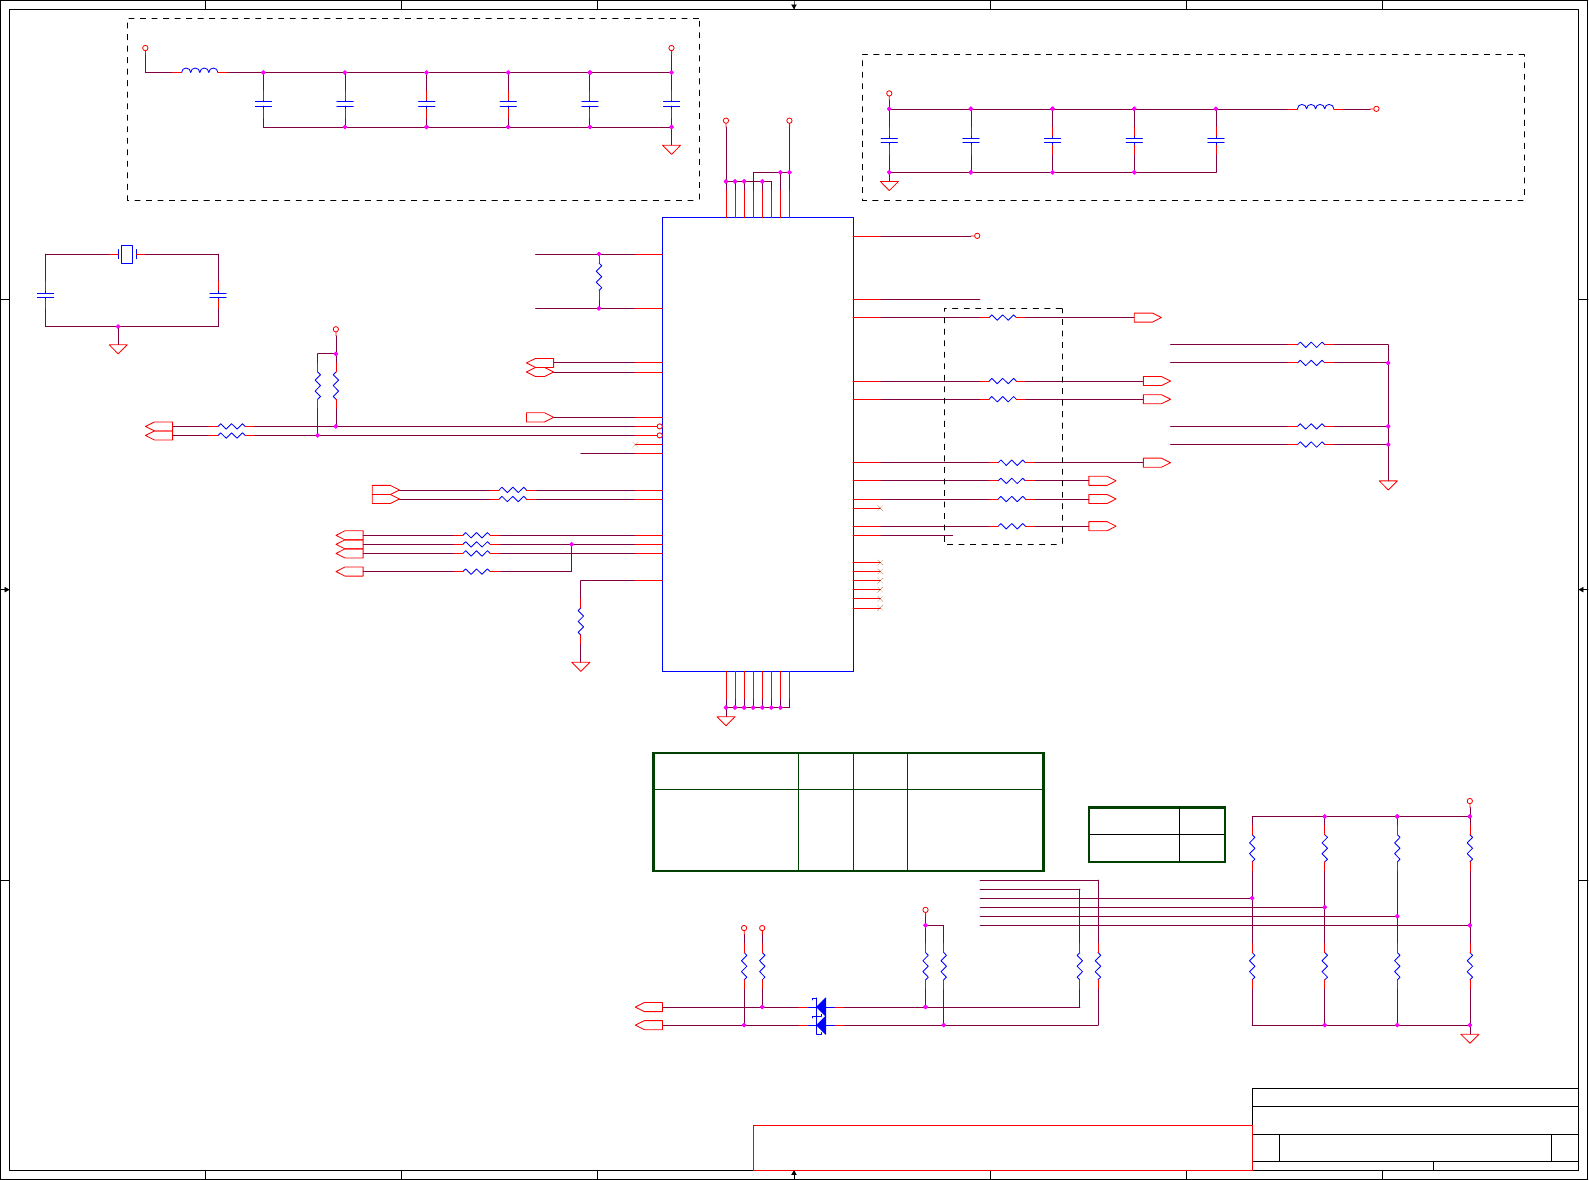Select the ground symbol in the six-capacitor filter block
The width and height of the screenshot is (1589, 1180).
coord(671,149)
